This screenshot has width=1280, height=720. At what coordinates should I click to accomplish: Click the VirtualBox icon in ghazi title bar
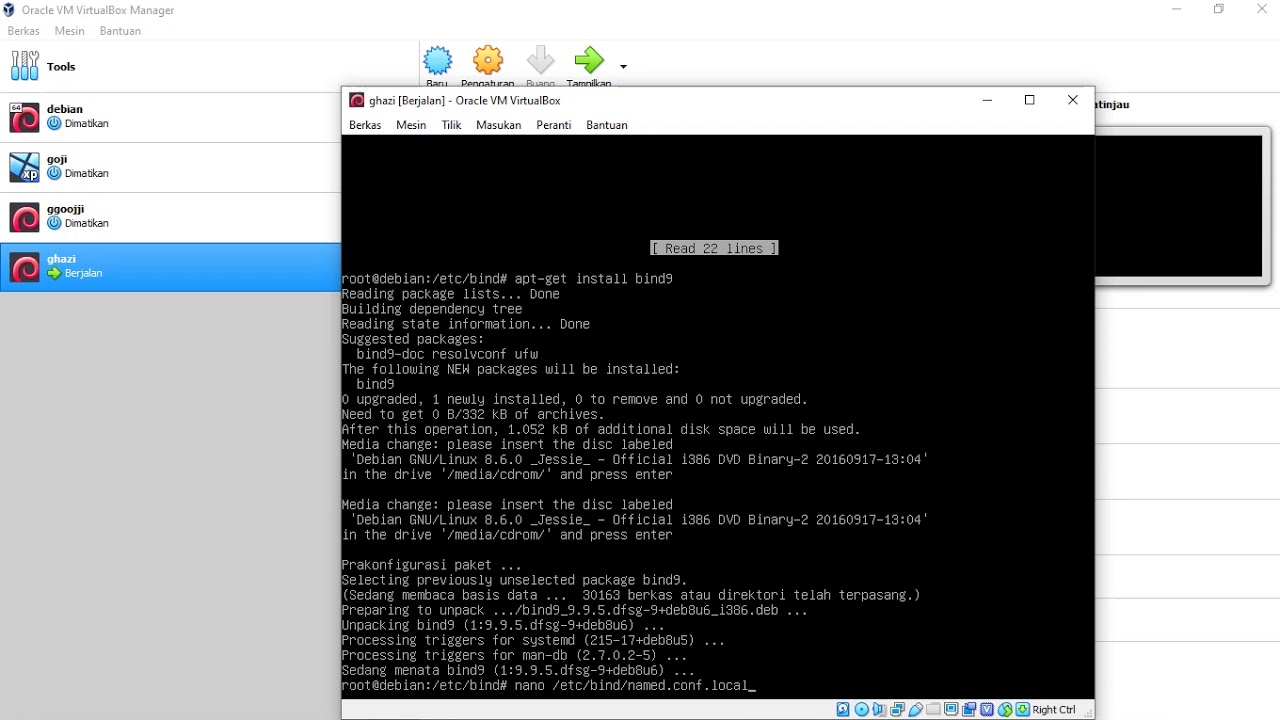coord(356,100)
